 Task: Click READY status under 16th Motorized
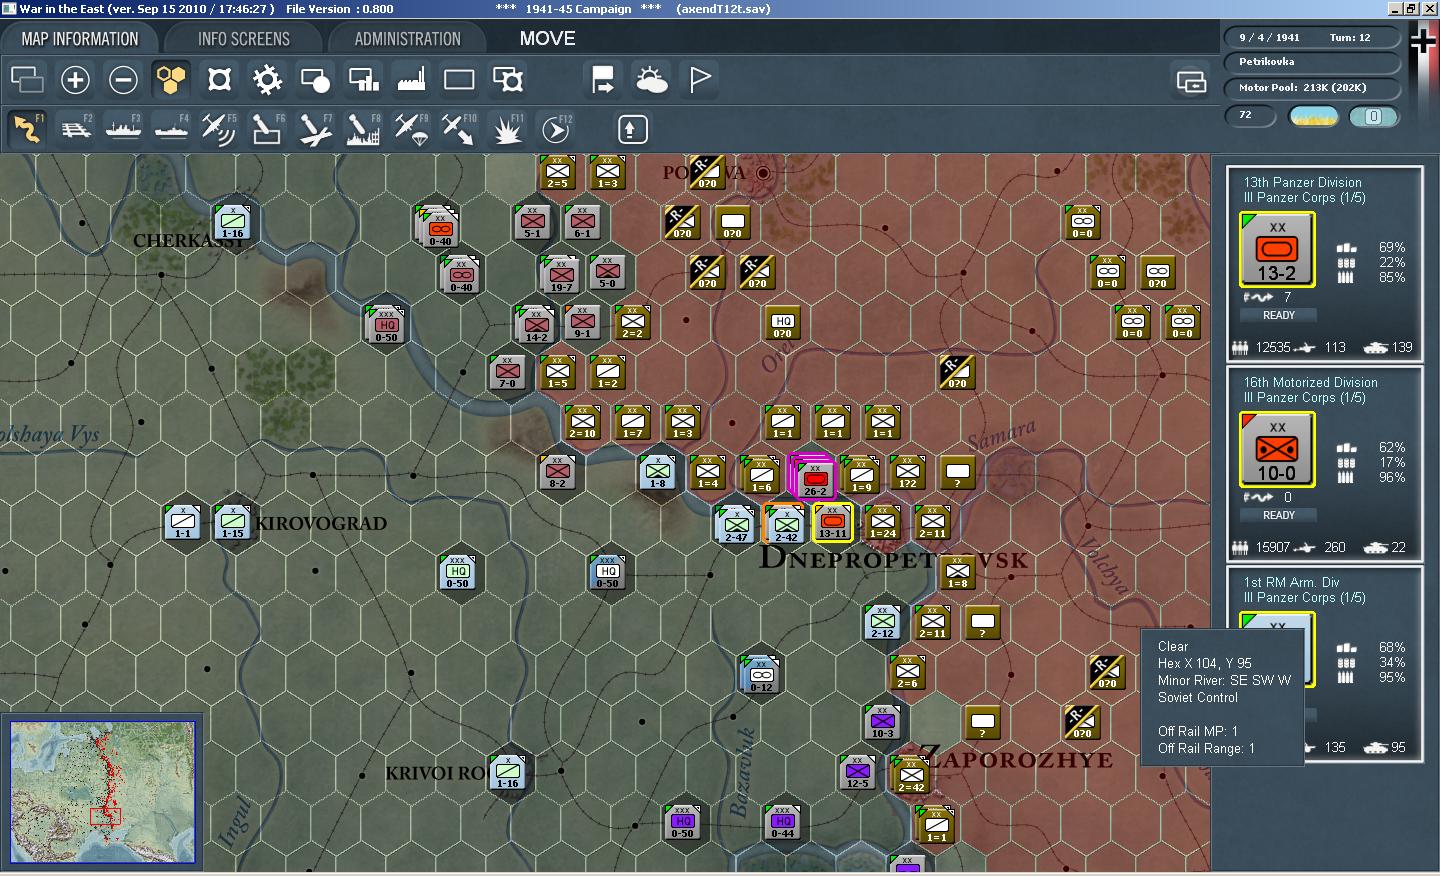point(1278,515)
